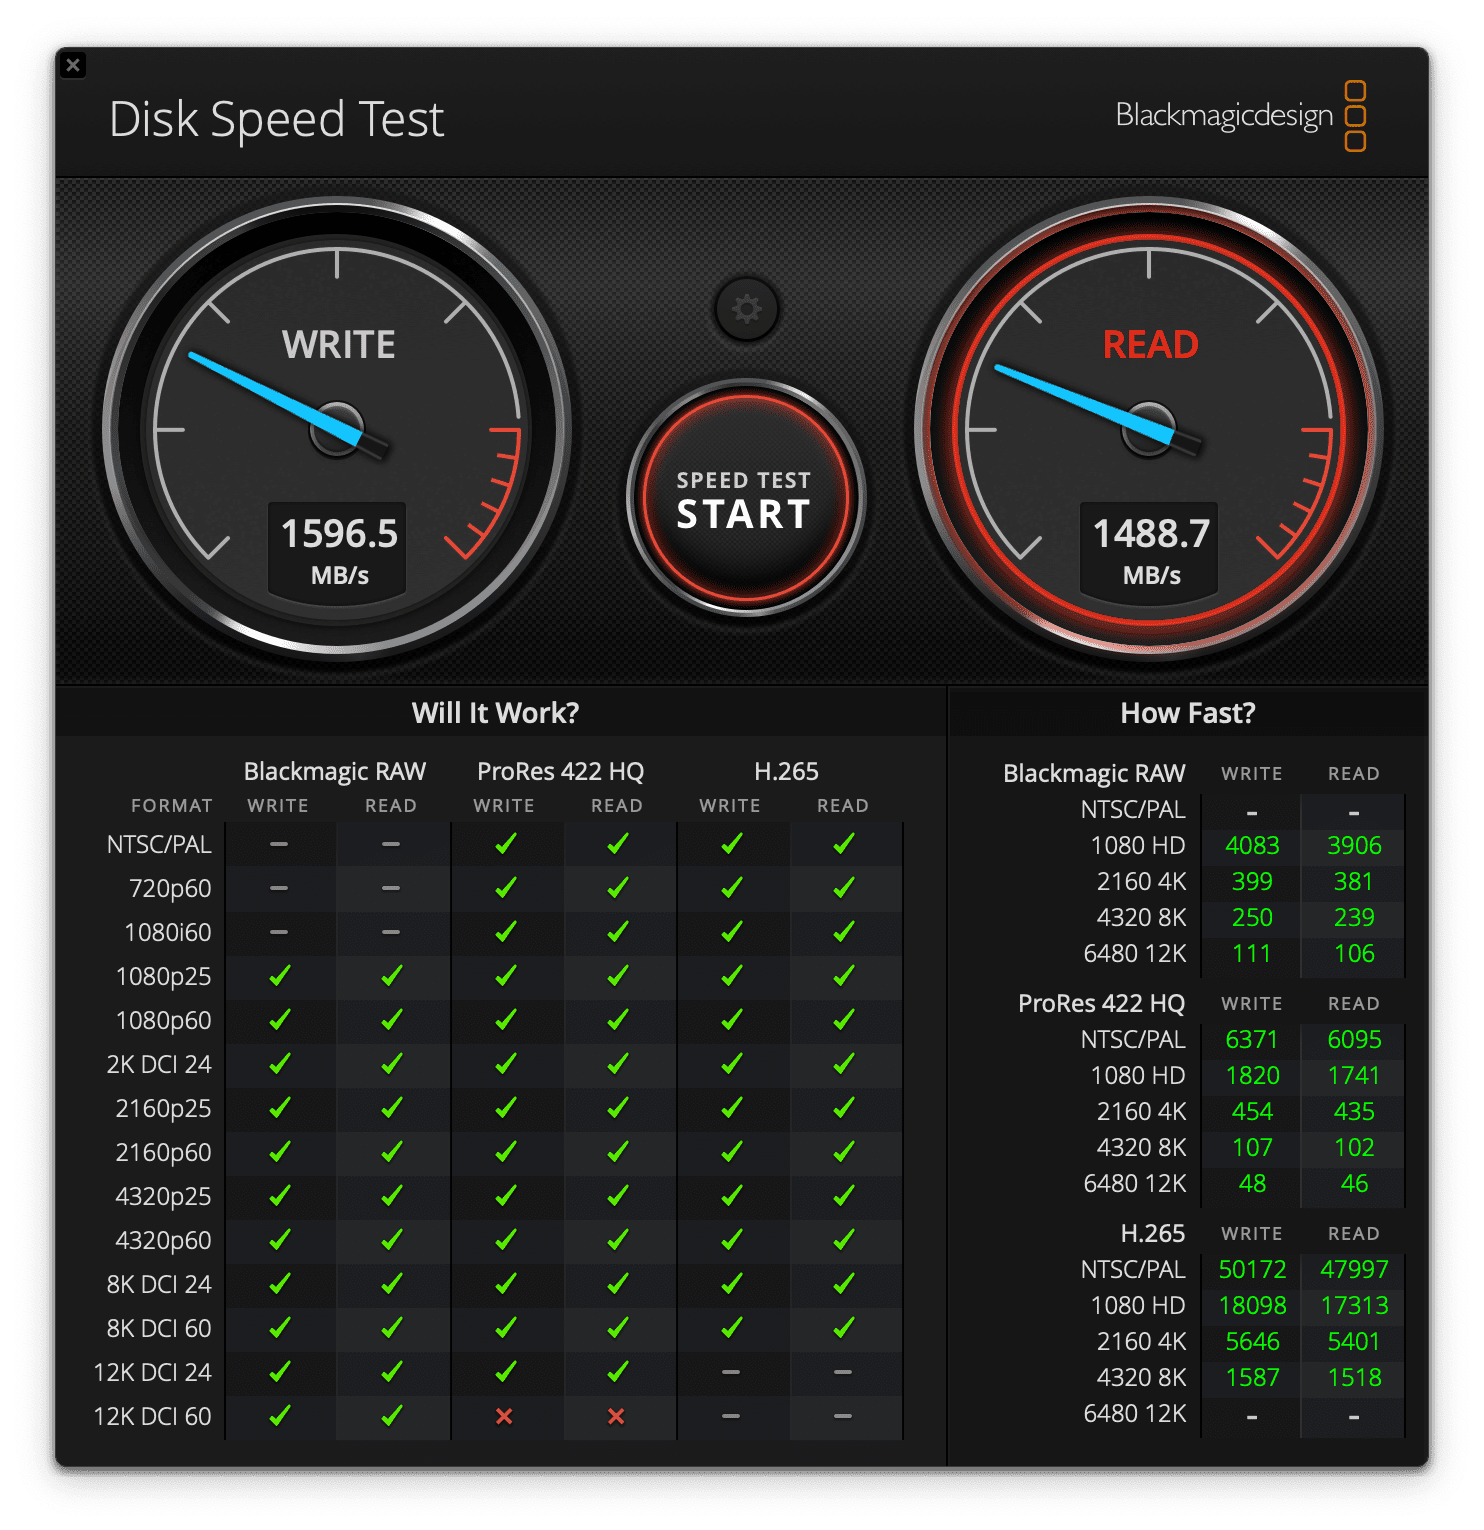The width and height of the screenshot is (1484, 1530).
Task: Select H.265 read checkmark at 8K DCI 60
Action: (x=843, y=1328)
